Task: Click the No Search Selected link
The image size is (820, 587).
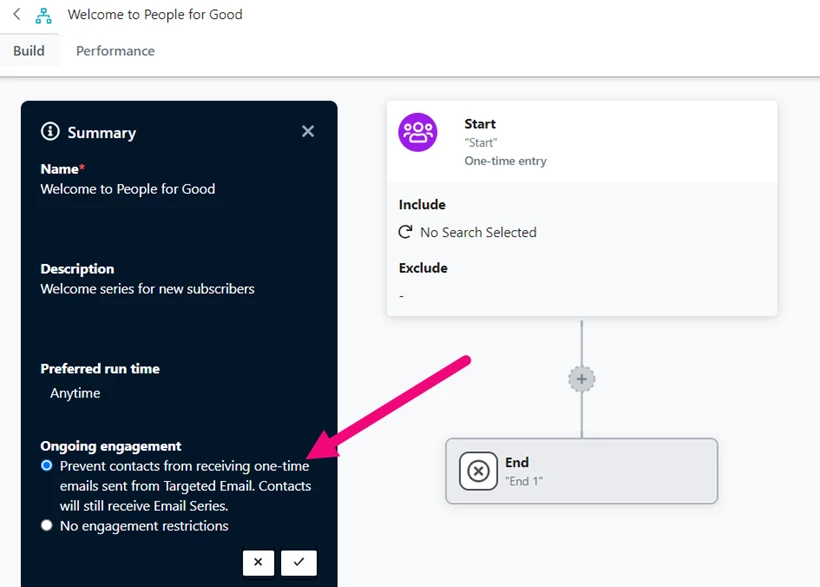Action: (x=480, y=232)
